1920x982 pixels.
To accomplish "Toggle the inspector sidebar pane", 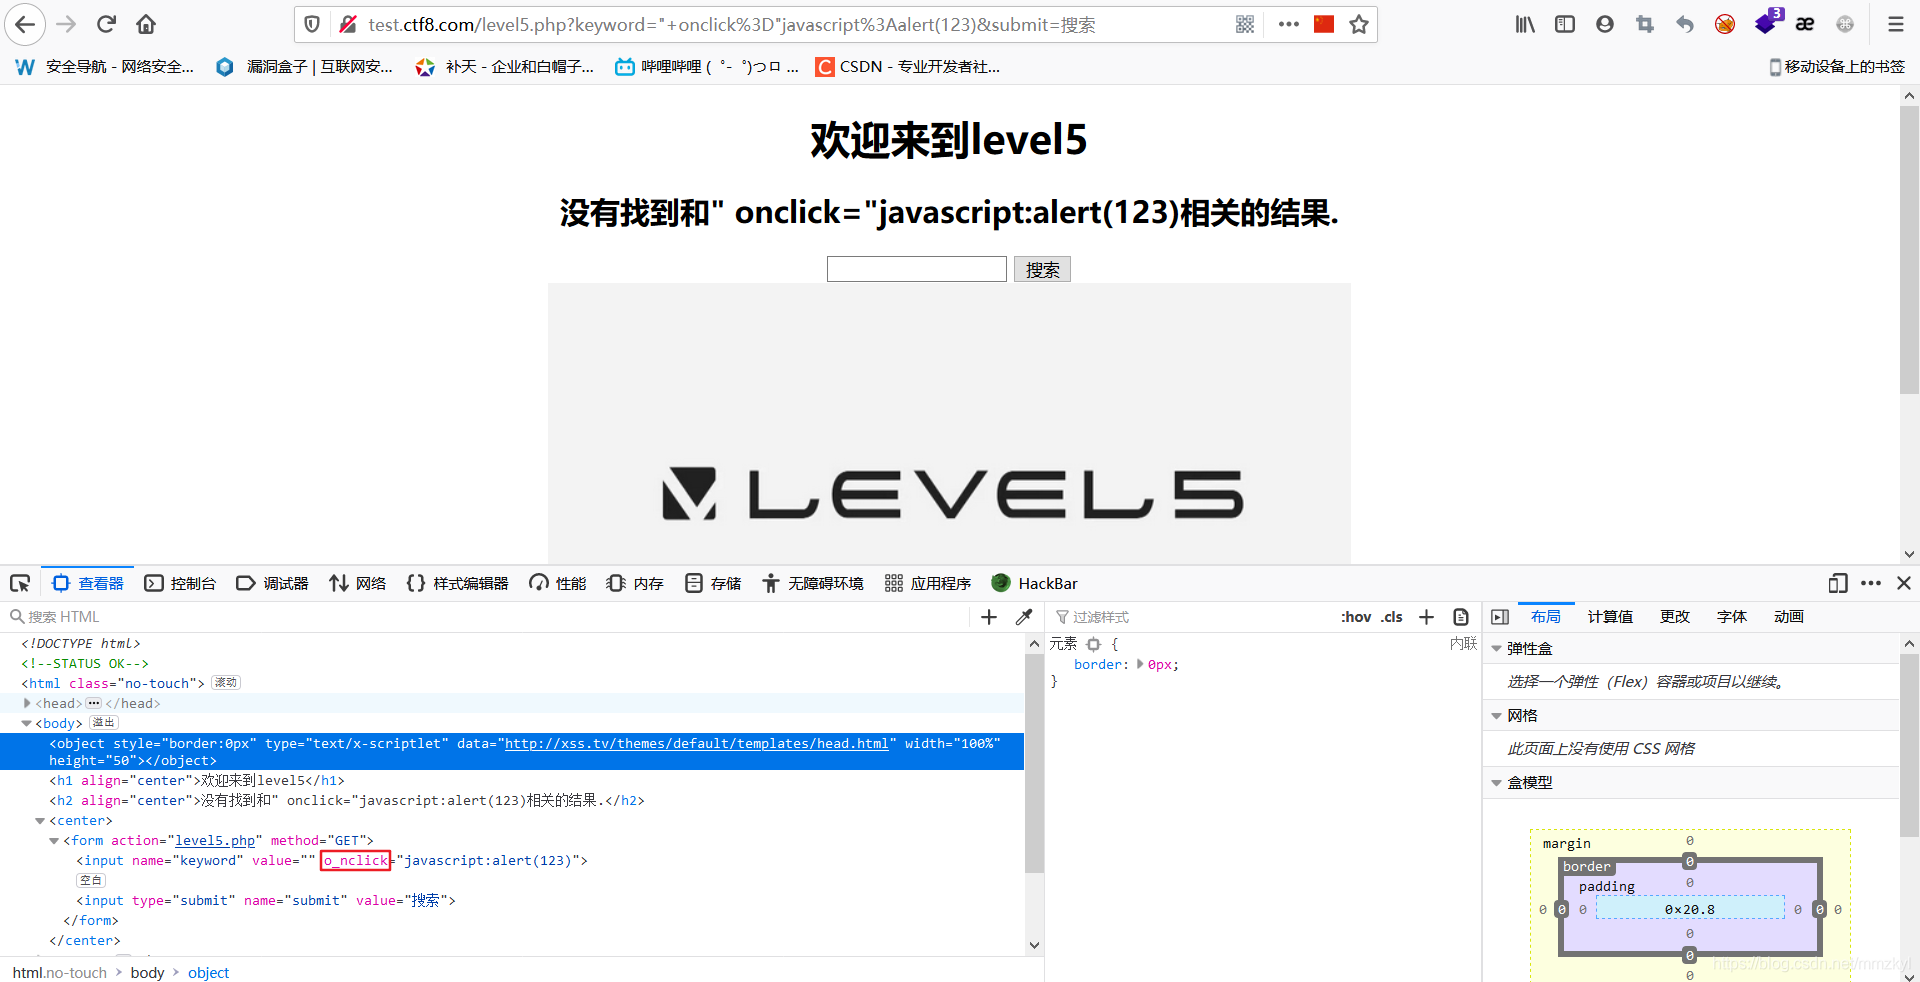I will pyautogui.click(x=1500, y=617).
